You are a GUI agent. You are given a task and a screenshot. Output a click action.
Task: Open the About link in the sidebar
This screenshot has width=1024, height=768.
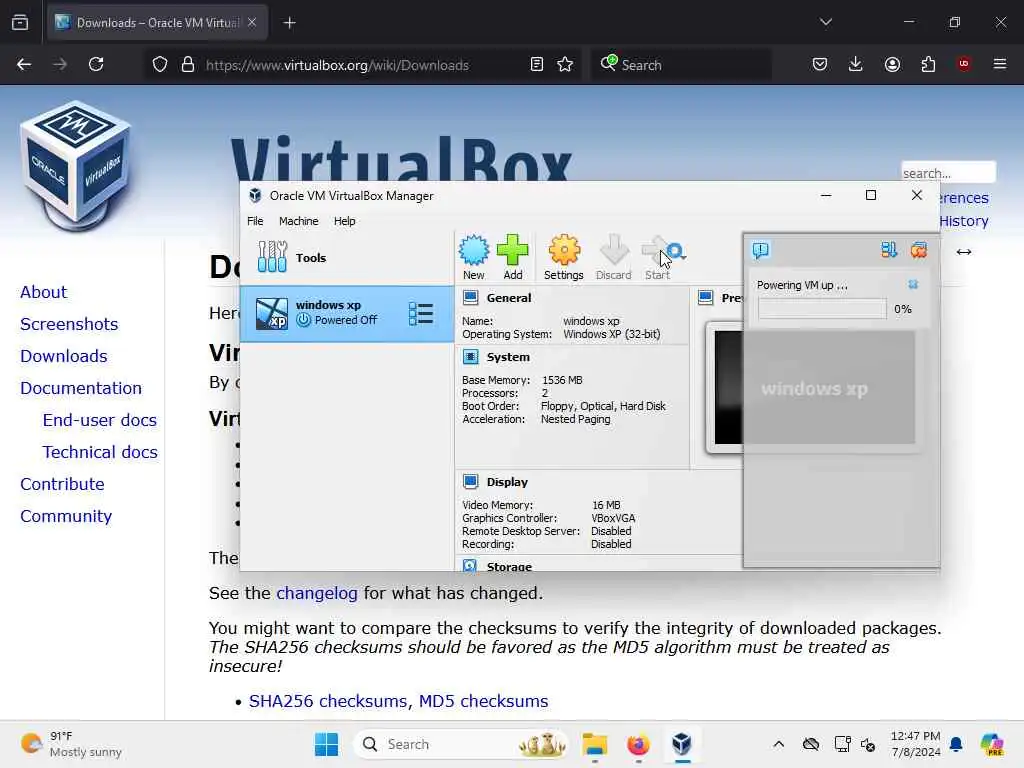pyautogui.click(x=44, y=292)
